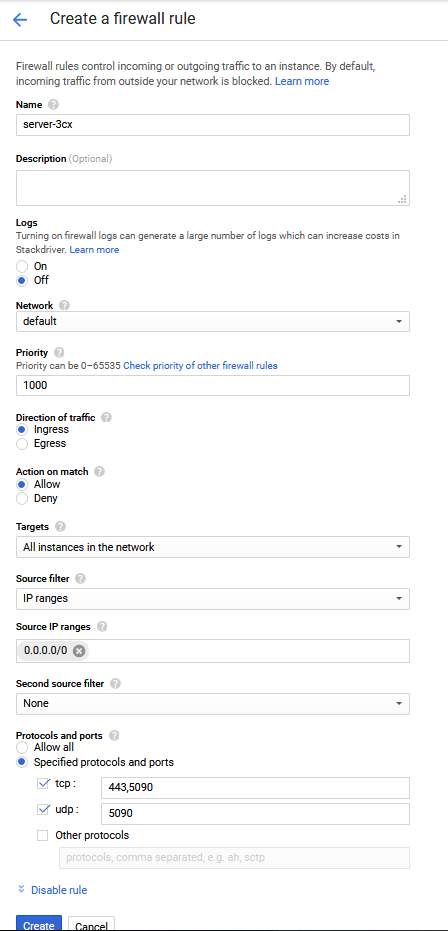This screenshot has width=448, height=931.
Task: Open the Protocols and ports help icon
Action: click(114, 735)
